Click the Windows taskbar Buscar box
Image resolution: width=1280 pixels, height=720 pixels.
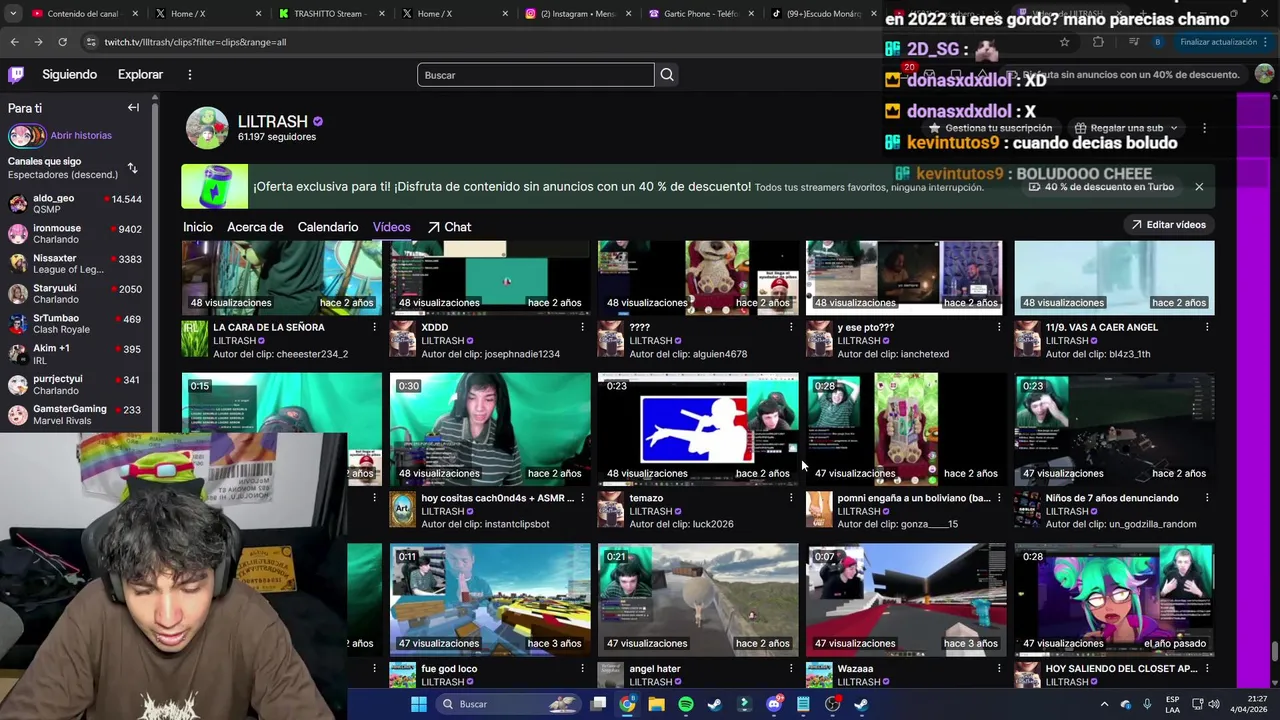510,704
